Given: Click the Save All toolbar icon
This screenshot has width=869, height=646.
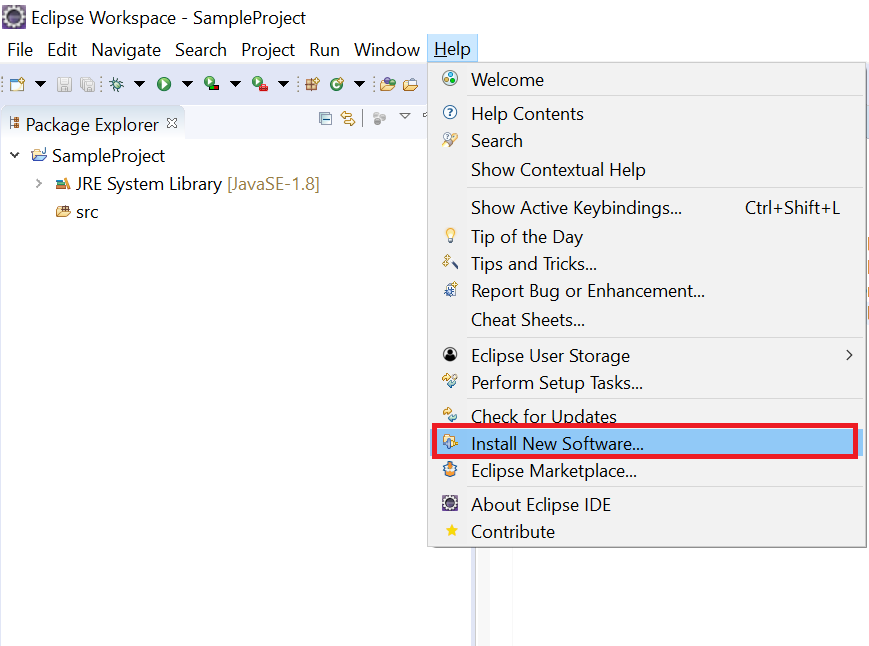Looking at the screenshot, I should (87, 84).
